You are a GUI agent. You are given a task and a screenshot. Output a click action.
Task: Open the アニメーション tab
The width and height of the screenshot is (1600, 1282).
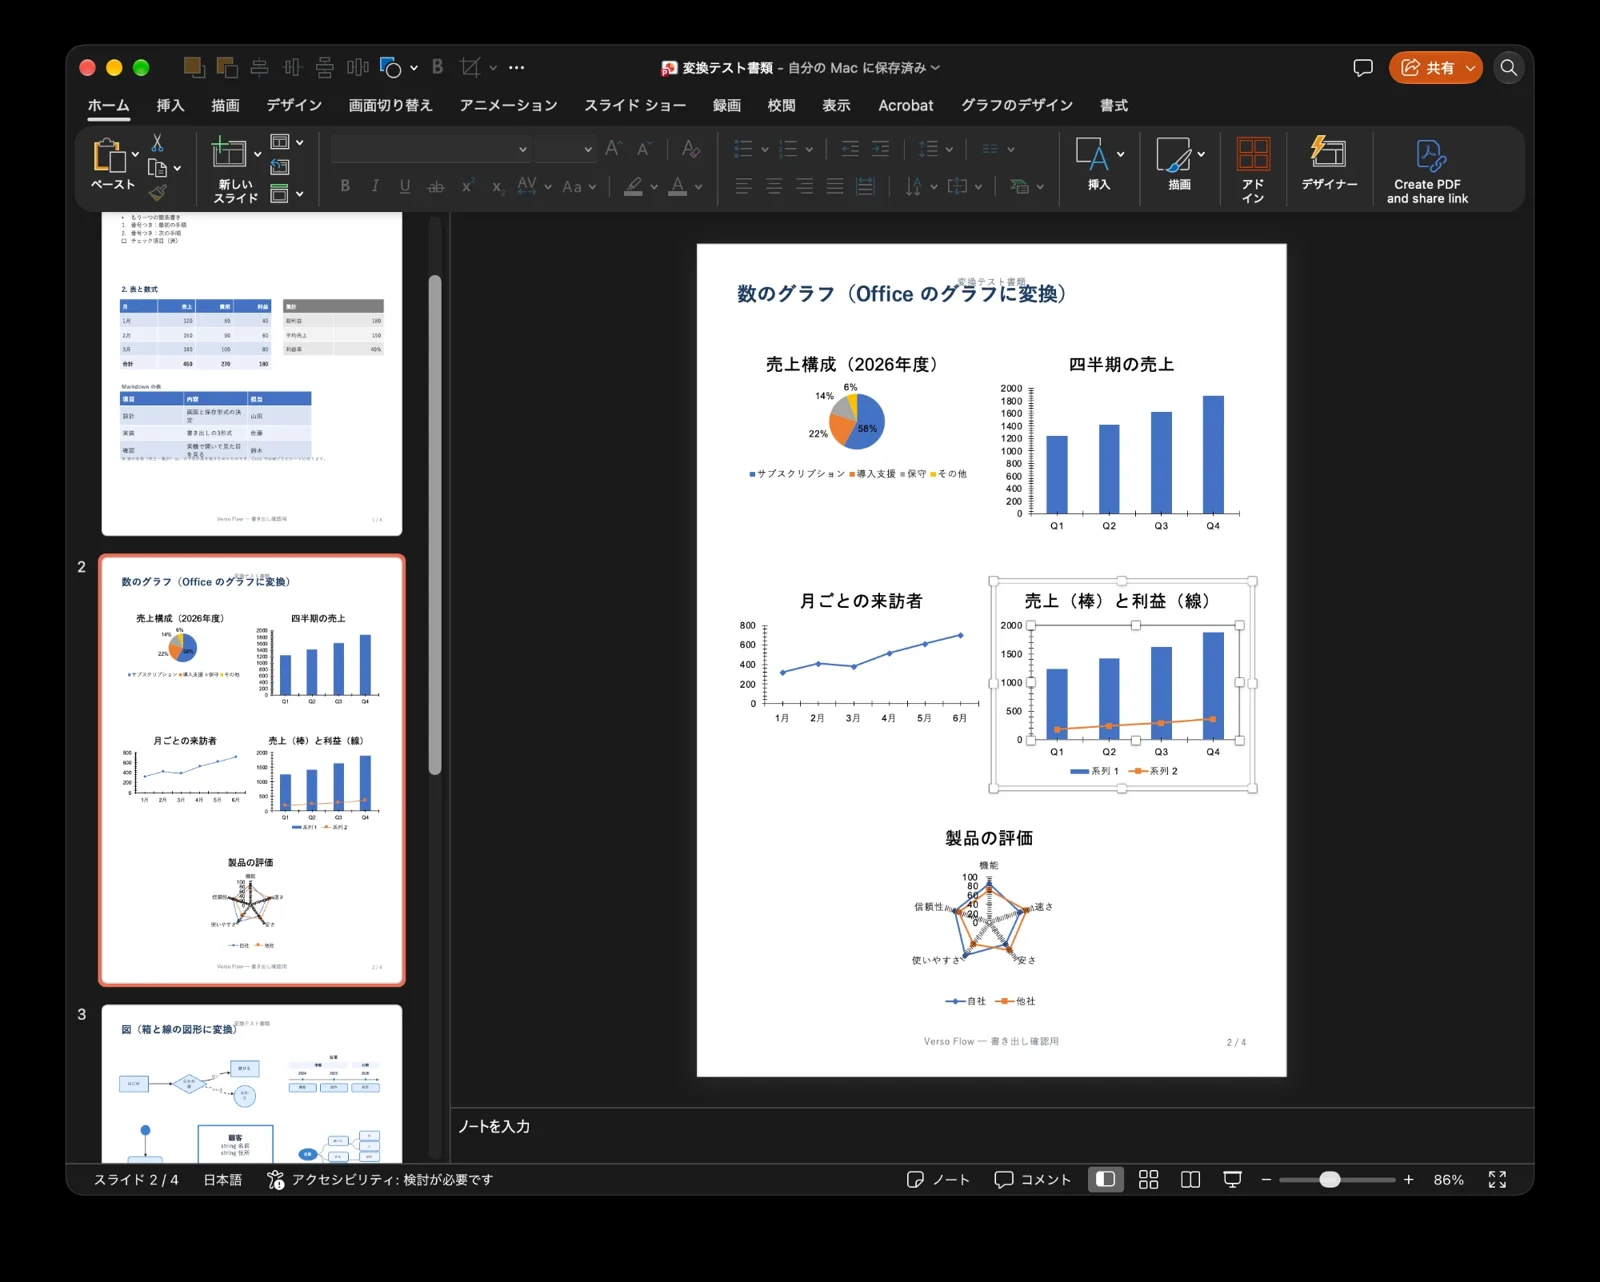(508, 105)
